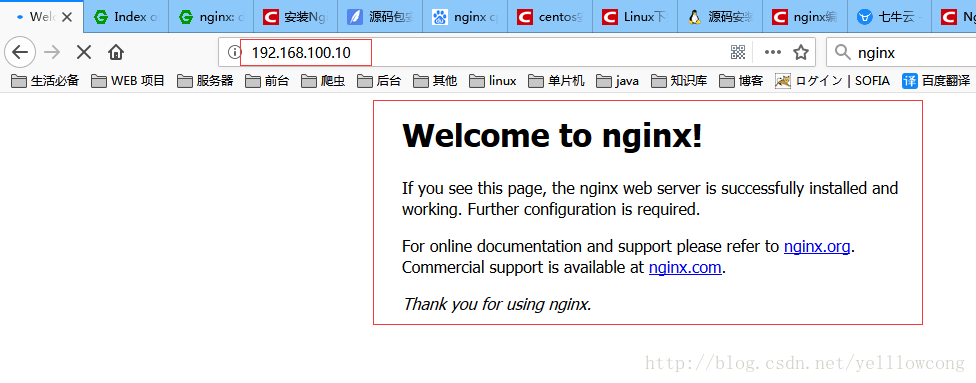Click the search box containing nginx

click(x=901, y=52)
